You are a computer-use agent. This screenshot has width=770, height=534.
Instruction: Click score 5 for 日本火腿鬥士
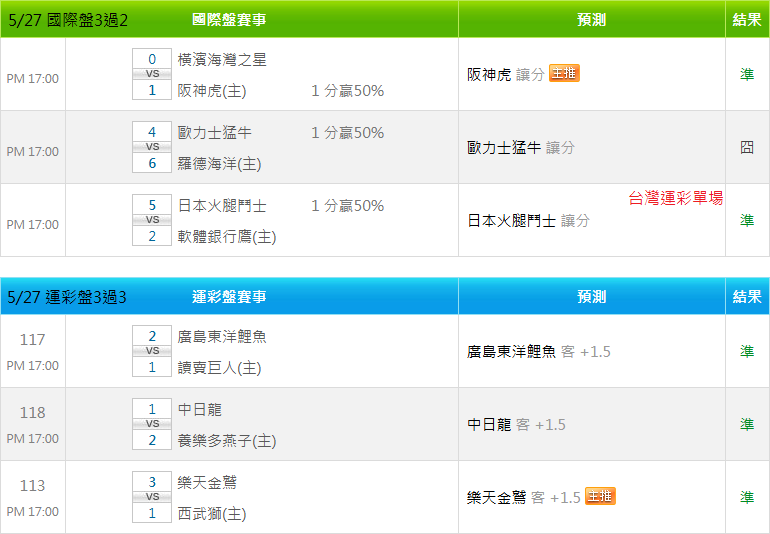(x=152, y=205)
